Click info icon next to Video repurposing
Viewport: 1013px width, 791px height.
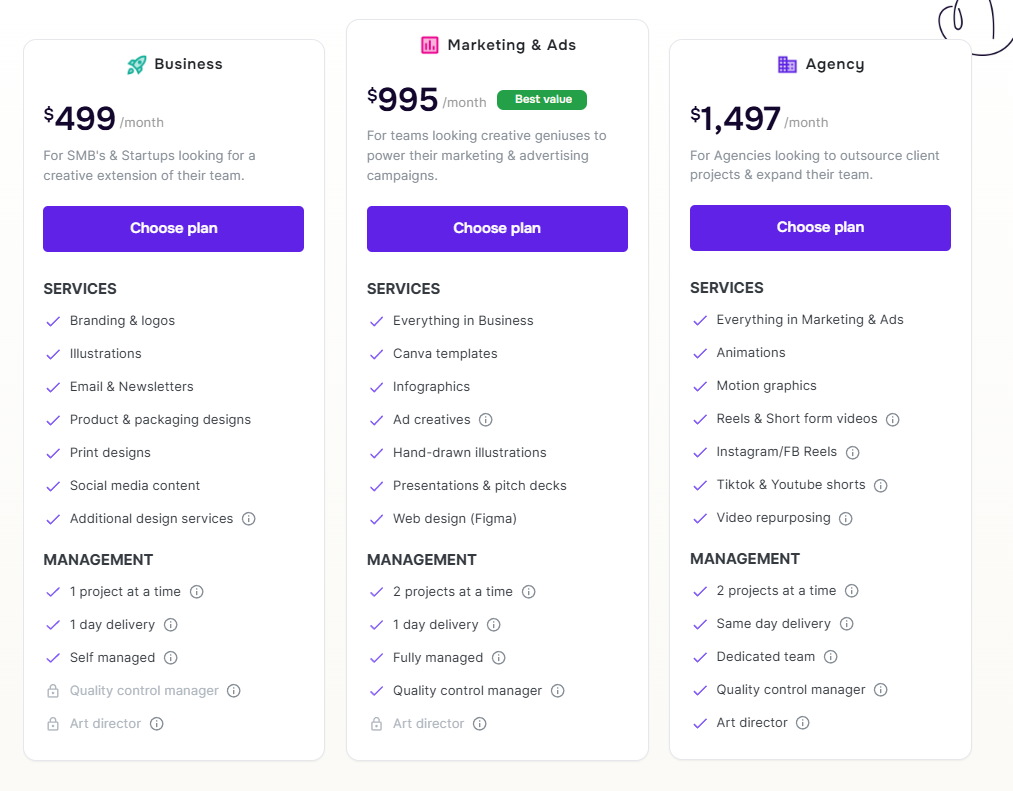(846, 519)
